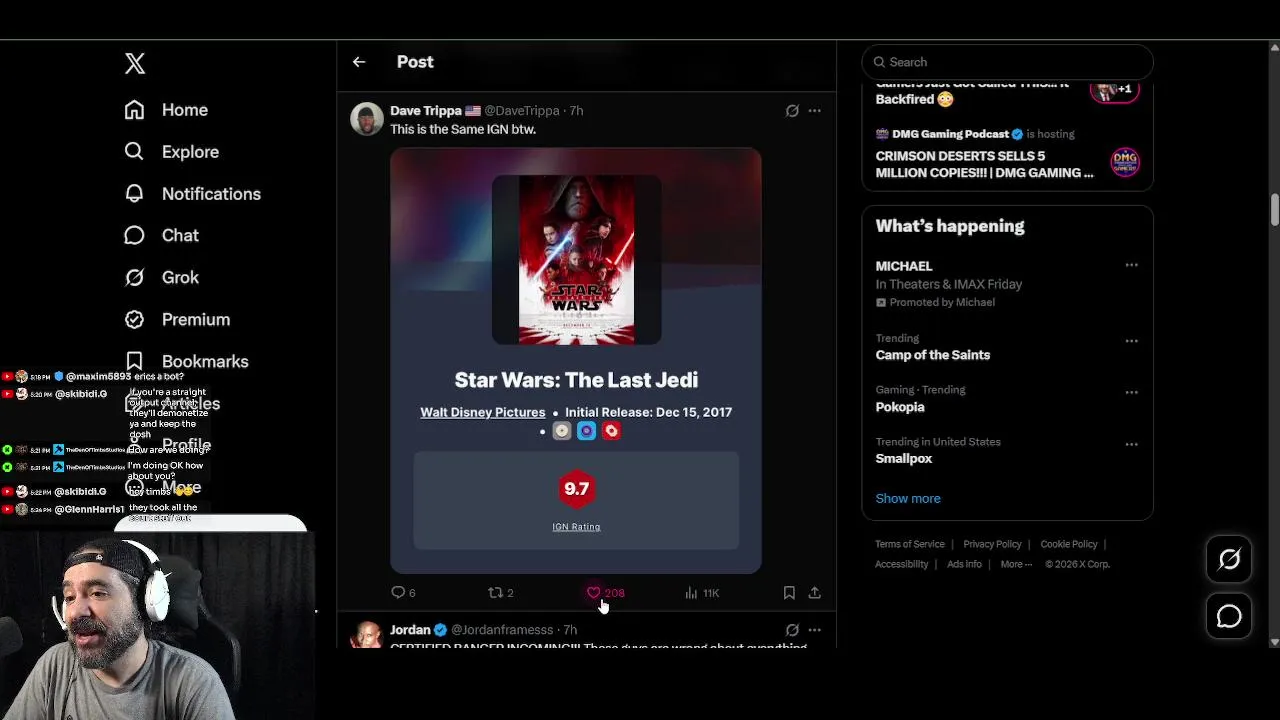Open the Smallpox trend

pyautogui.click(x=904, y=459)
